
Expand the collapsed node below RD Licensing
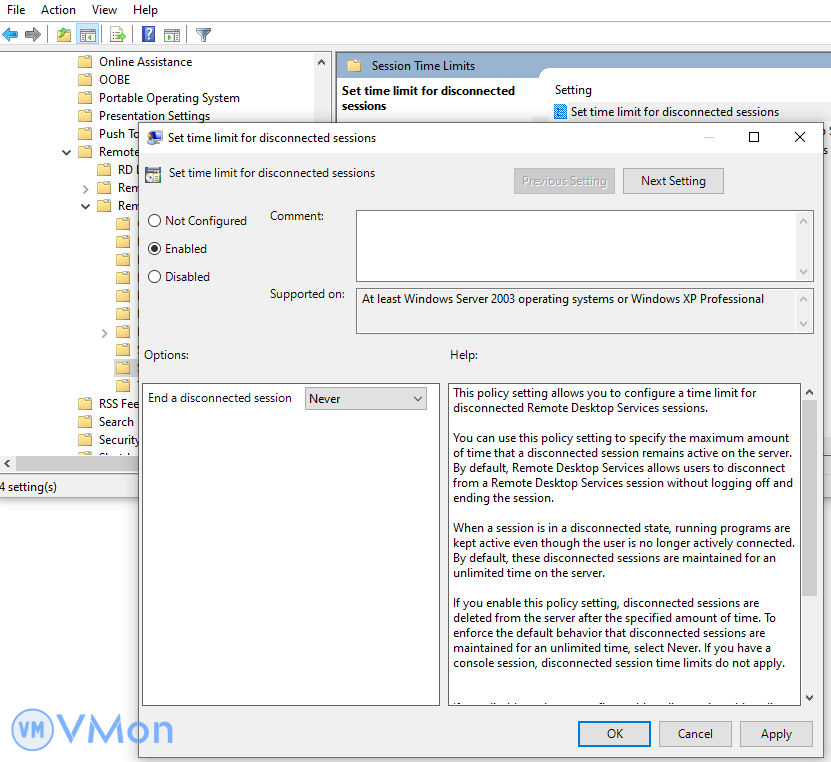(x=86, y=188)
